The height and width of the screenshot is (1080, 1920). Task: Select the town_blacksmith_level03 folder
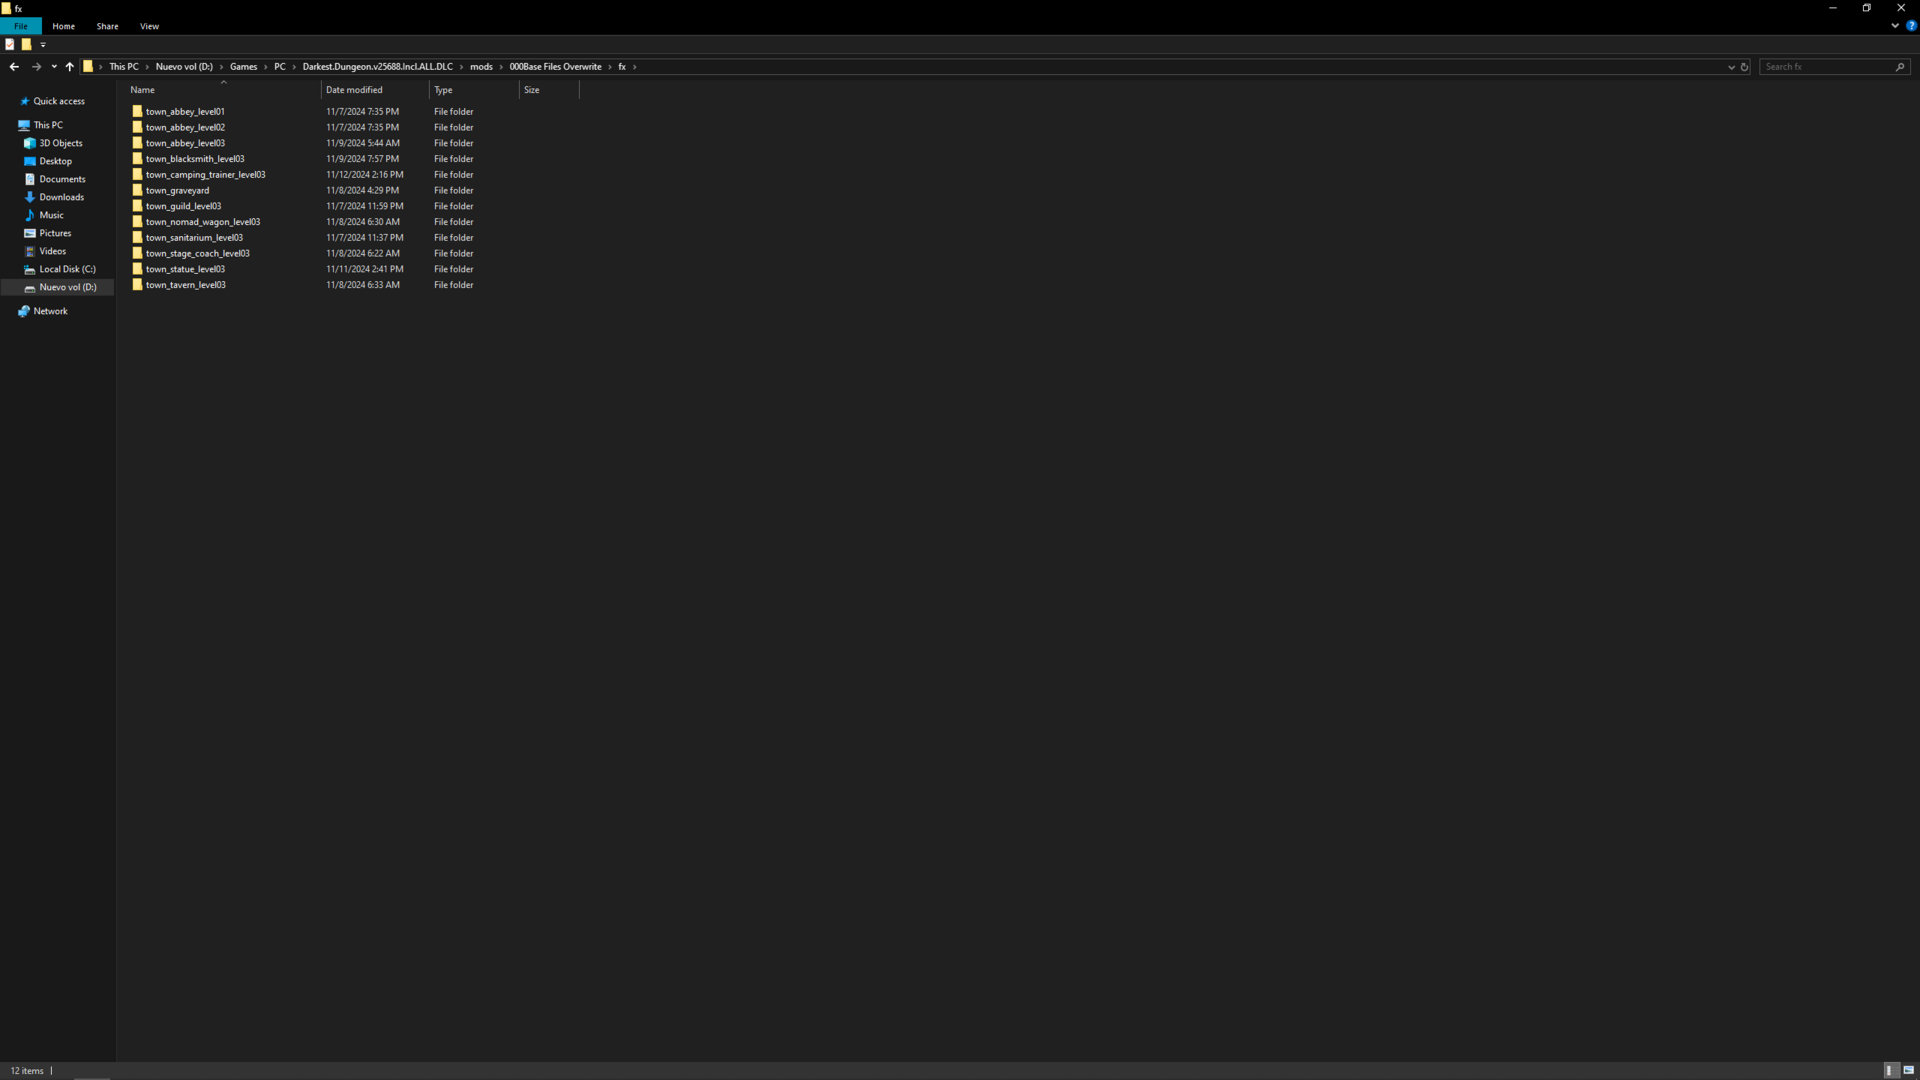tap(195, 159)
